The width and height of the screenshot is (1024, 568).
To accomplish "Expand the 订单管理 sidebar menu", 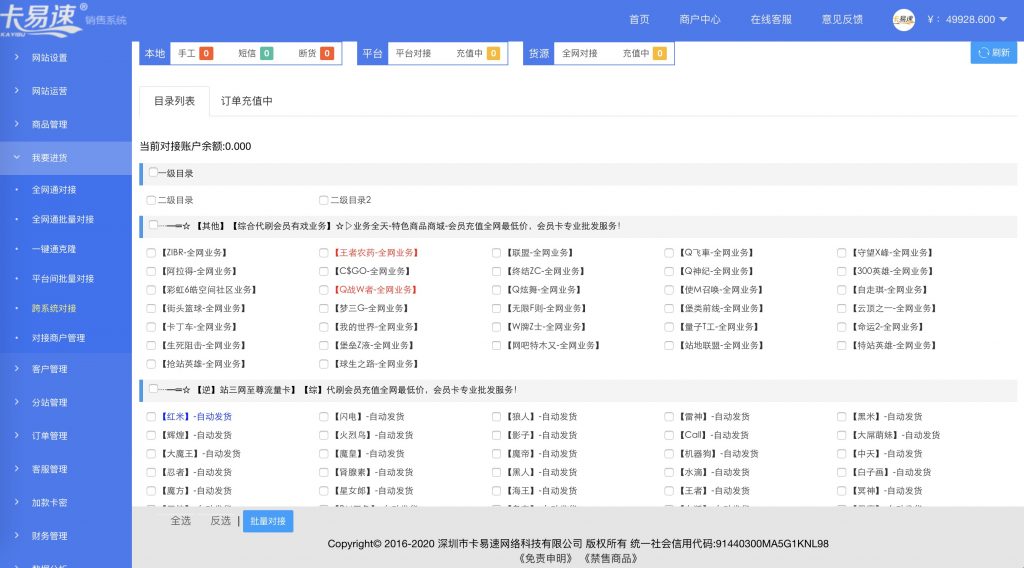I will click(x=65, y=435).
